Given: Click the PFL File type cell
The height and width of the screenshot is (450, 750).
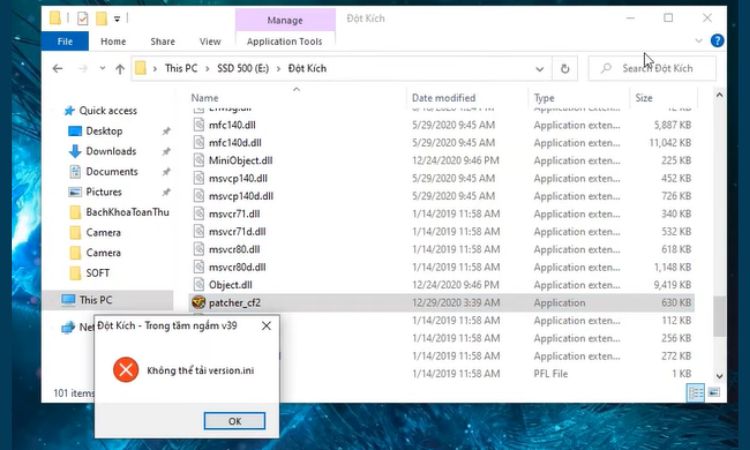Looking at the screenshot, I should coord(551,373).
